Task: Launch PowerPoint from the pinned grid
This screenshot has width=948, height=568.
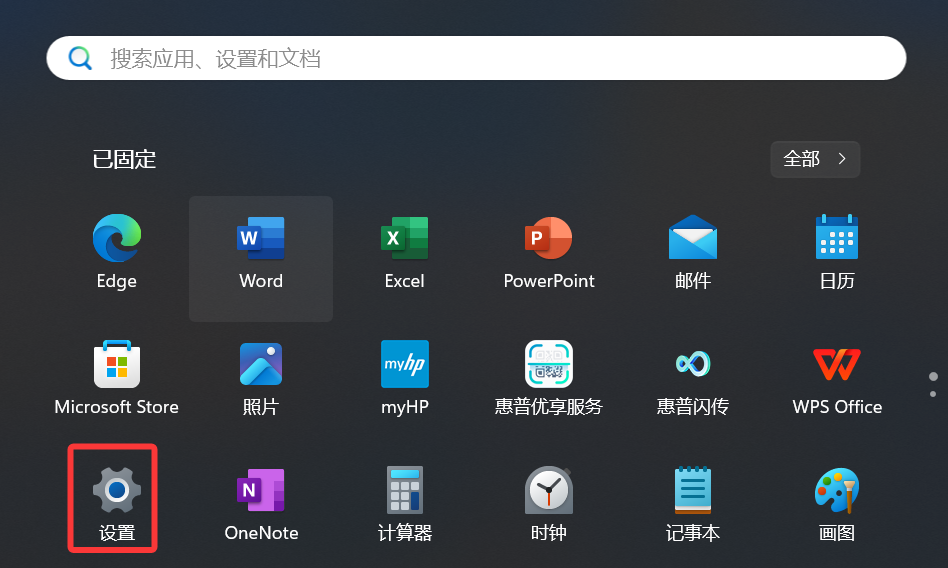Action: tap(548, 253)
